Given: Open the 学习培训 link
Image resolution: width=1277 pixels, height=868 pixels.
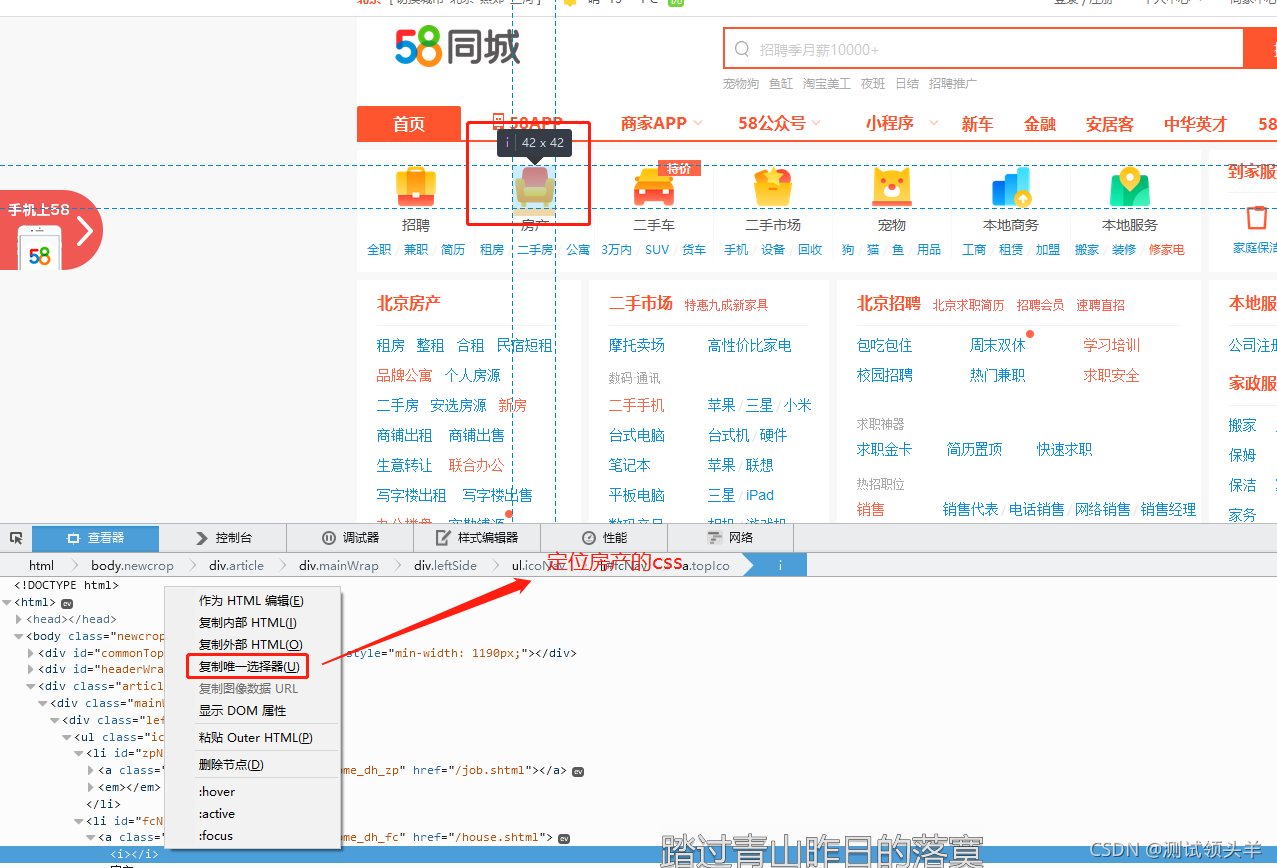Looking at the screenshot, I should click(1111, 345).
